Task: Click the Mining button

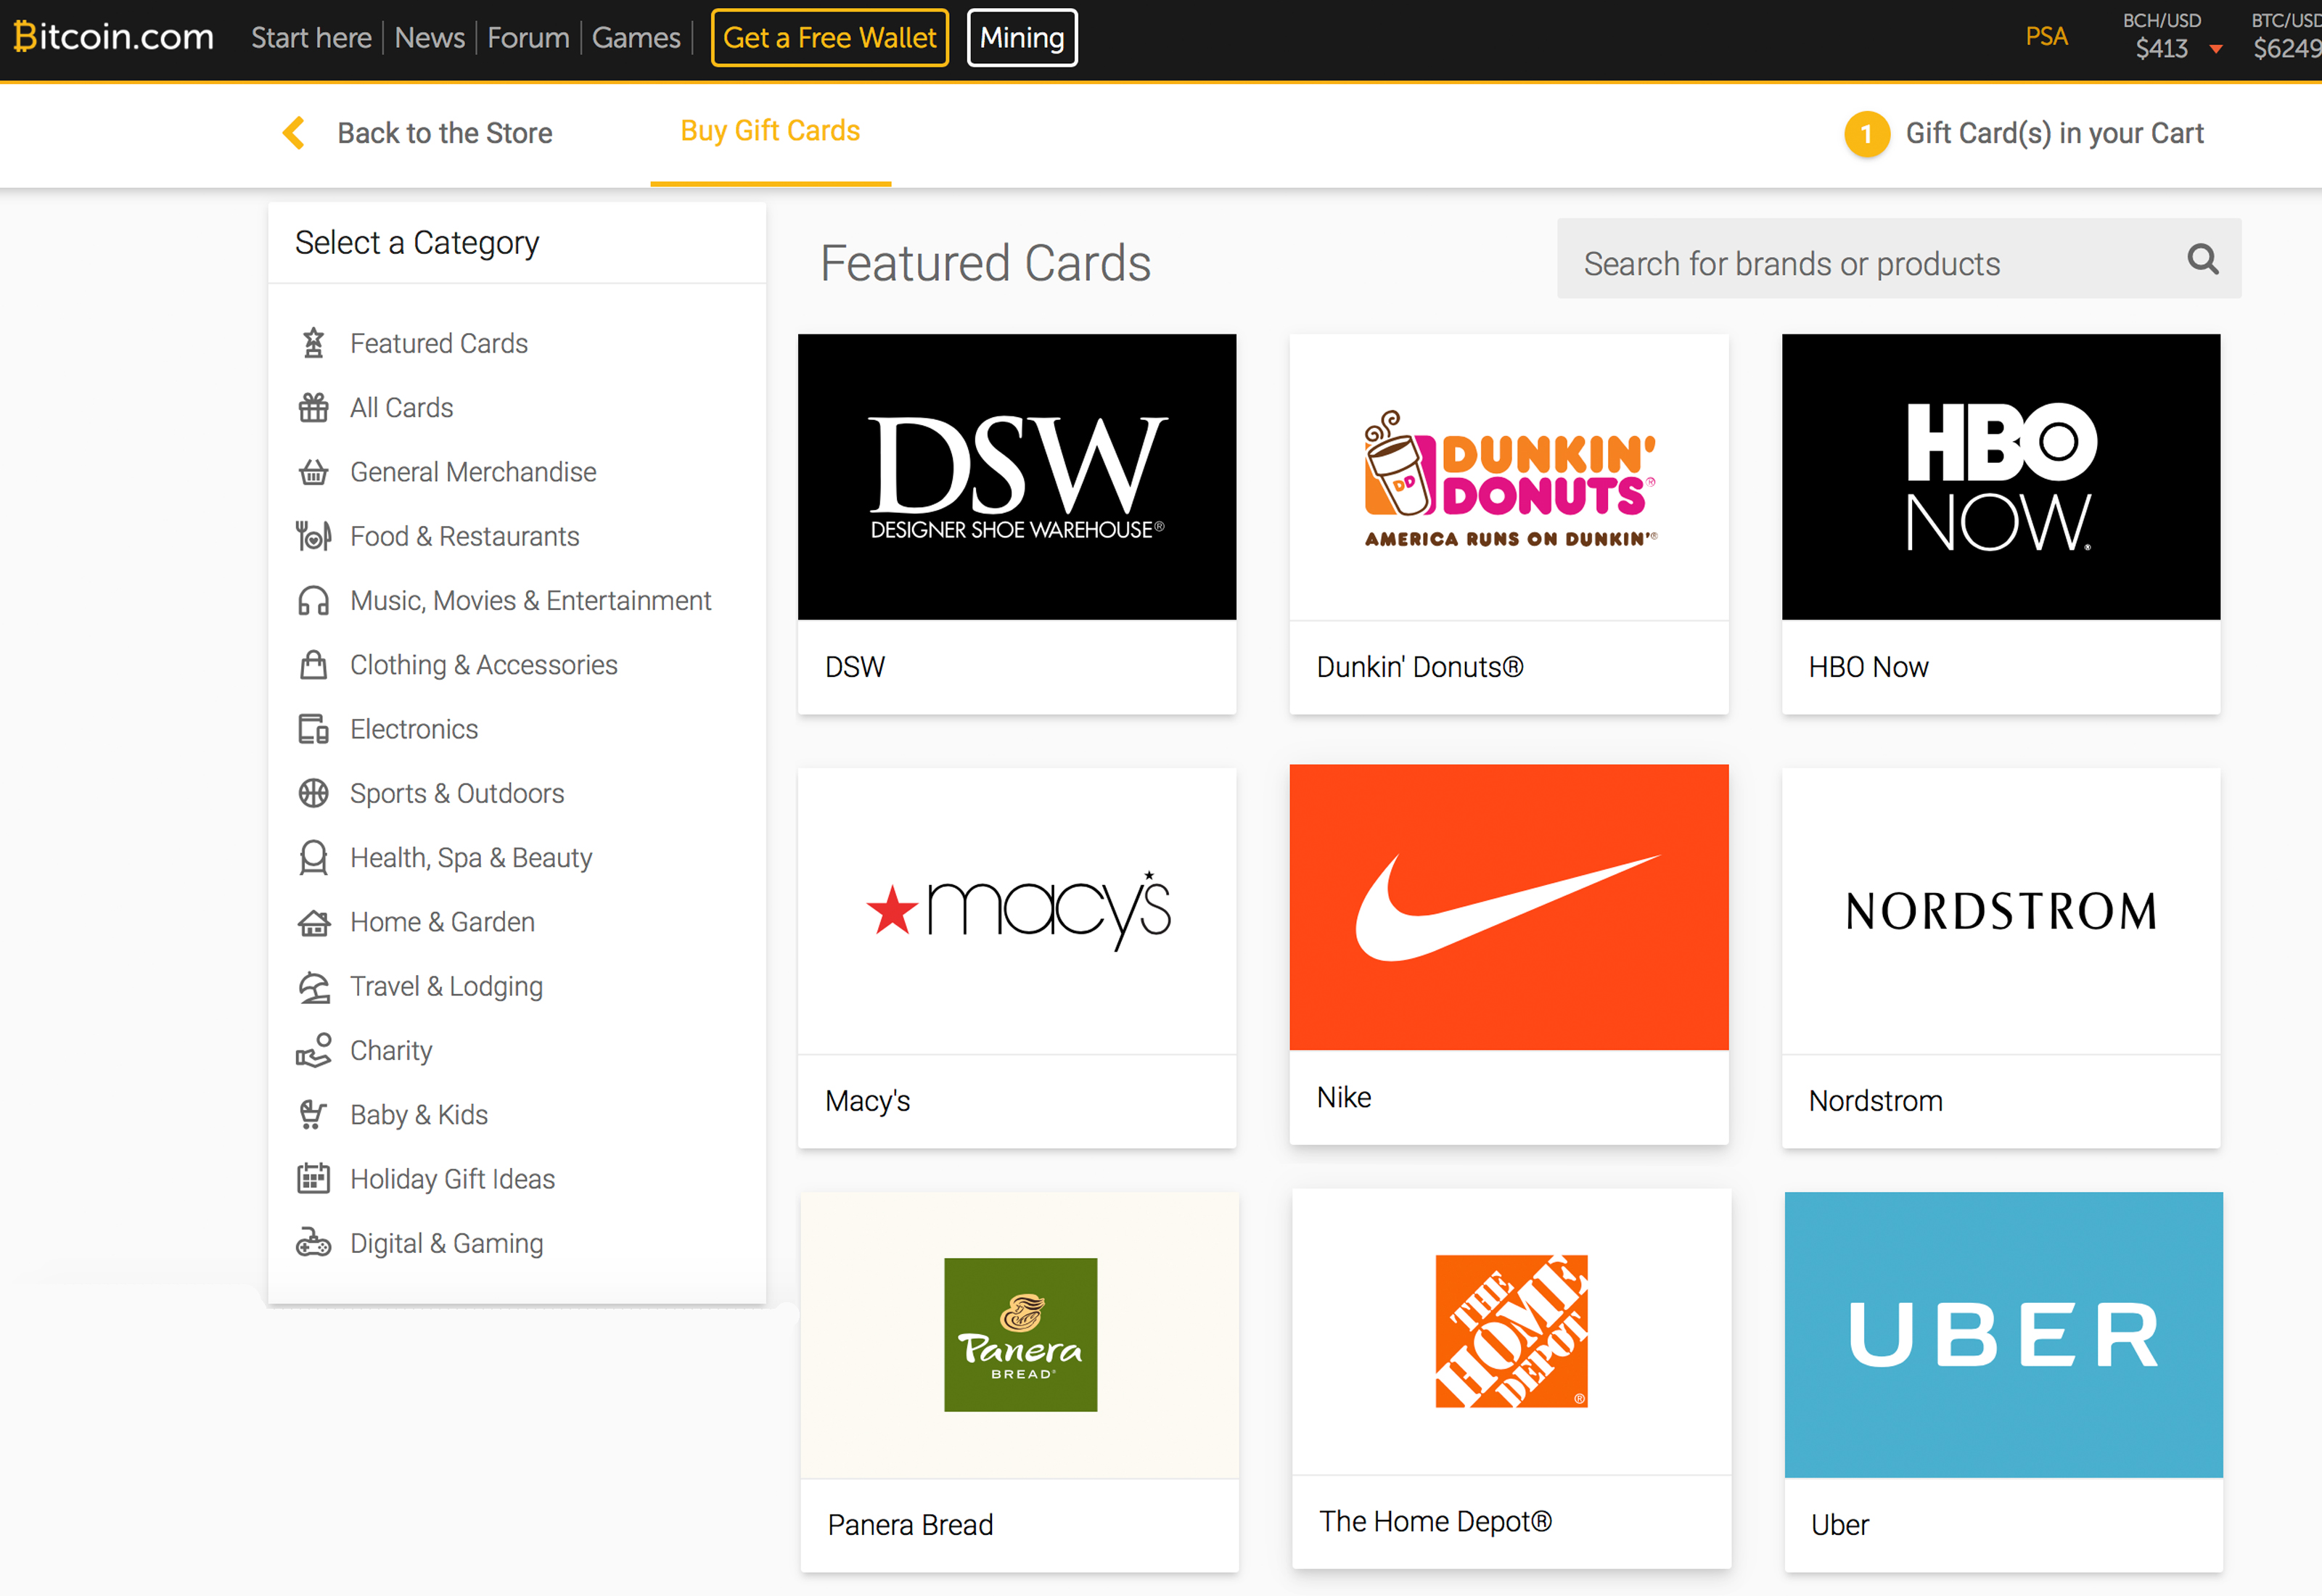Action: tap(1021, 38)
